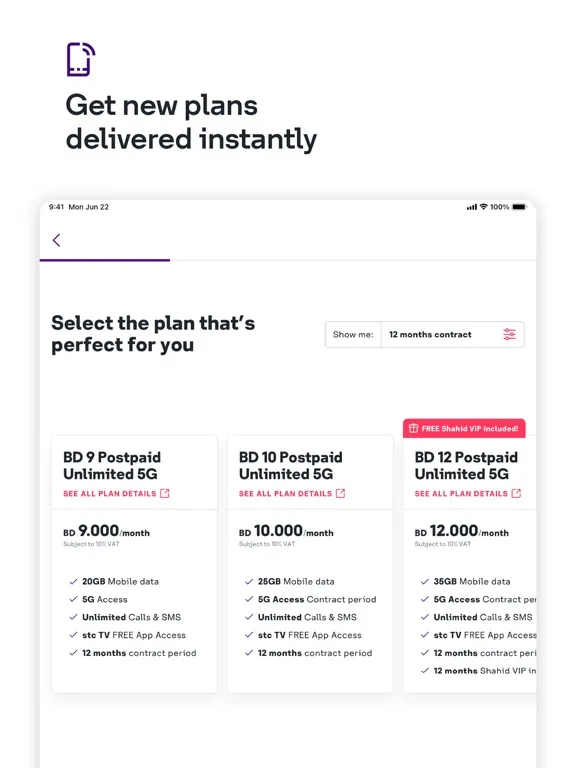Open SEE ALL PLAN DETAILS for BD 10 plan
This screenshot has height=768, width=576.
tap(286, 494)
